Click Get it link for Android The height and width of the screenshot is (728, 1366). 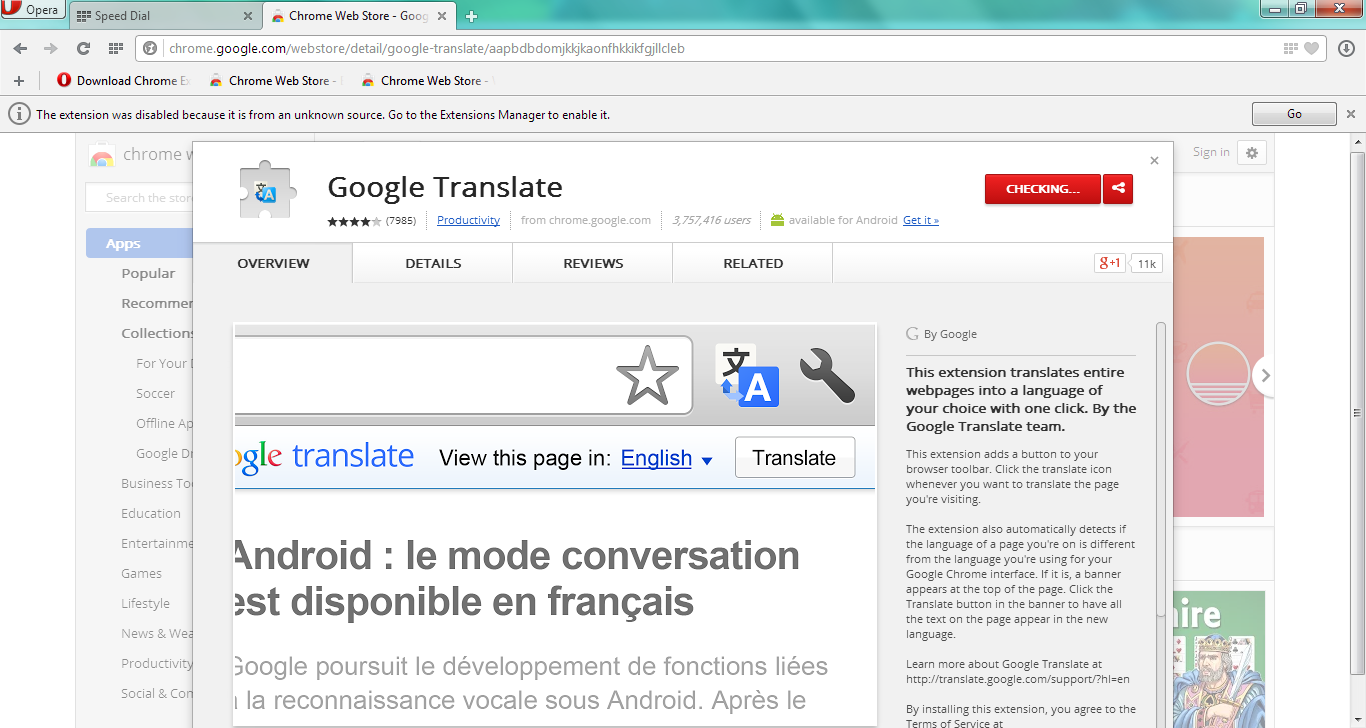[x=921, y=220]
